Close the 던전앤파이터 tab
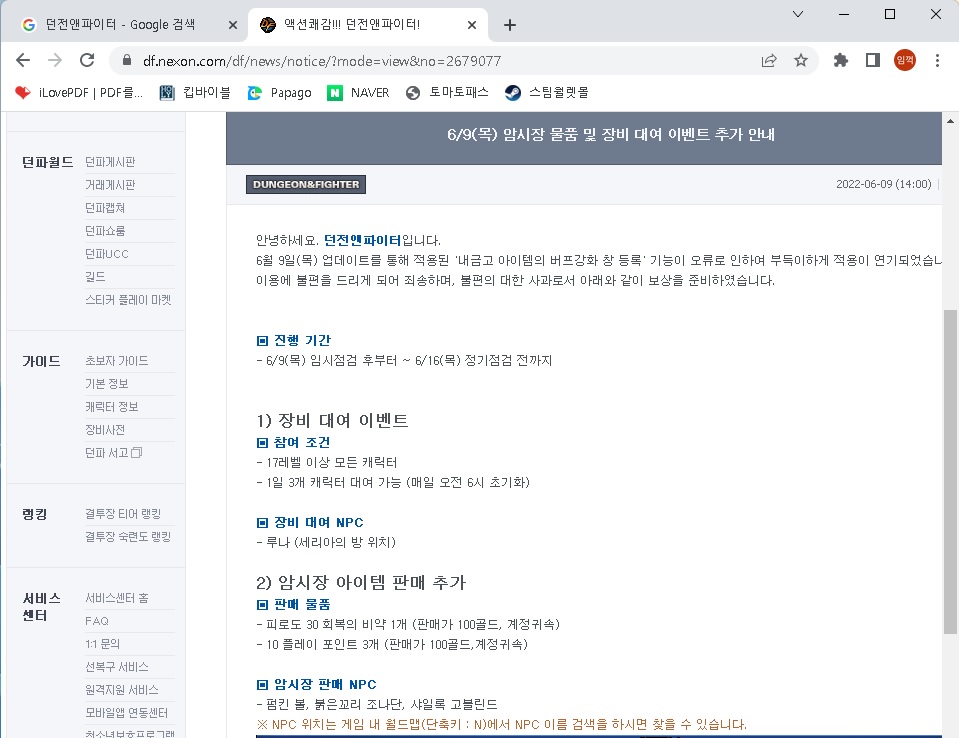 [x=472, y=25]
